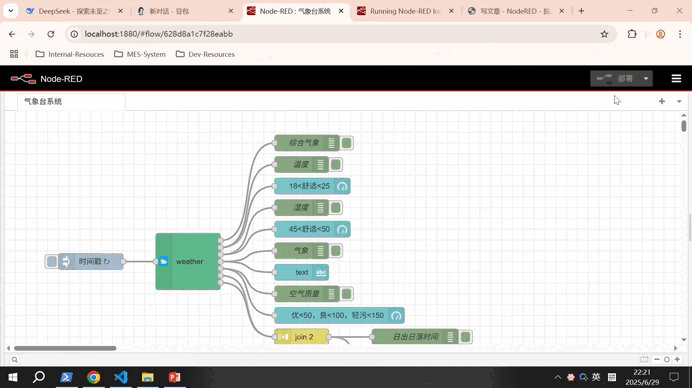Go back in browser history

(x=12, y=34)
